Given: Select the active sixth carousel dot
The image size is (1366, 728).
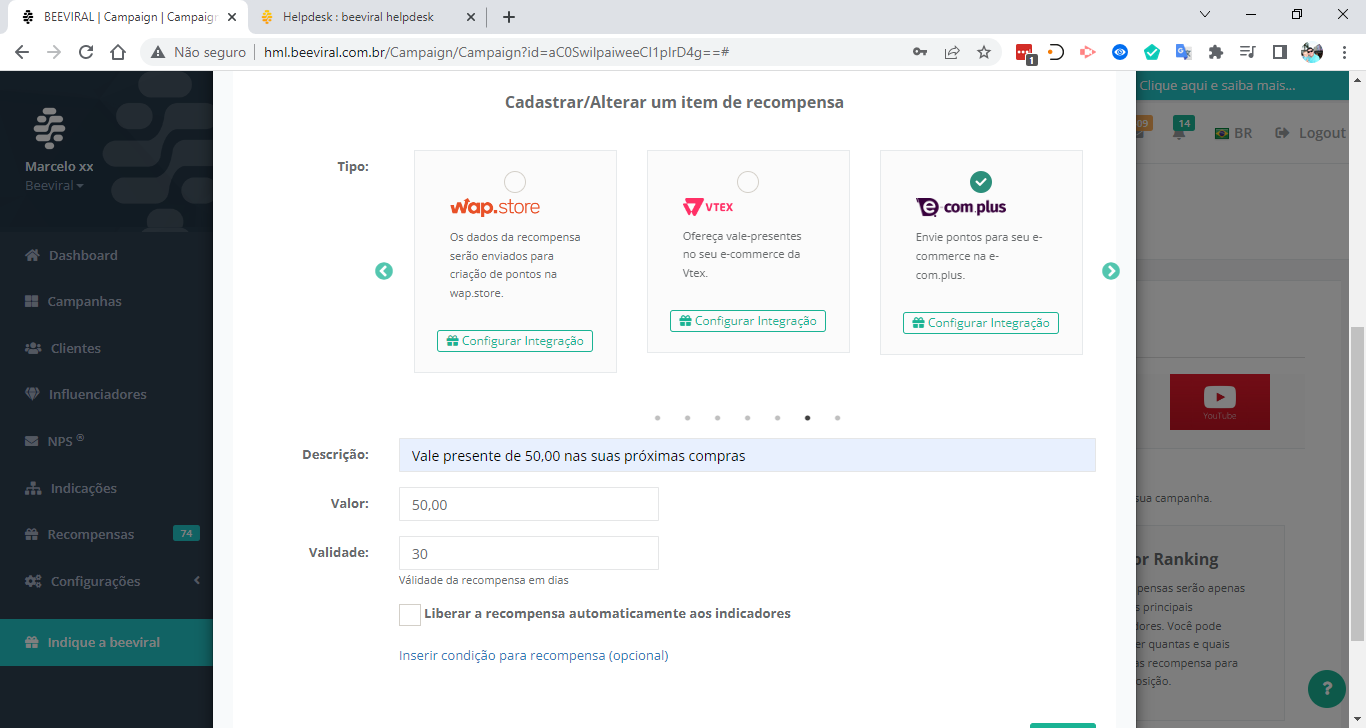Looking at the screenshot, I should [807, 418].
